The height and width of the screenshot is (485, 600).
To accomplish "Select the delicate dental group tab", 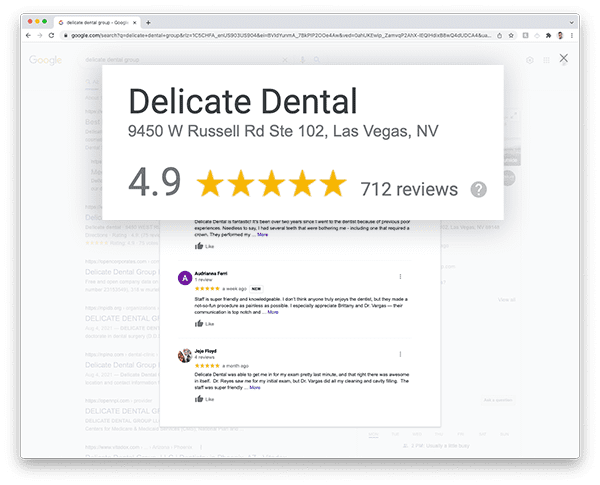I will point(98,23).
